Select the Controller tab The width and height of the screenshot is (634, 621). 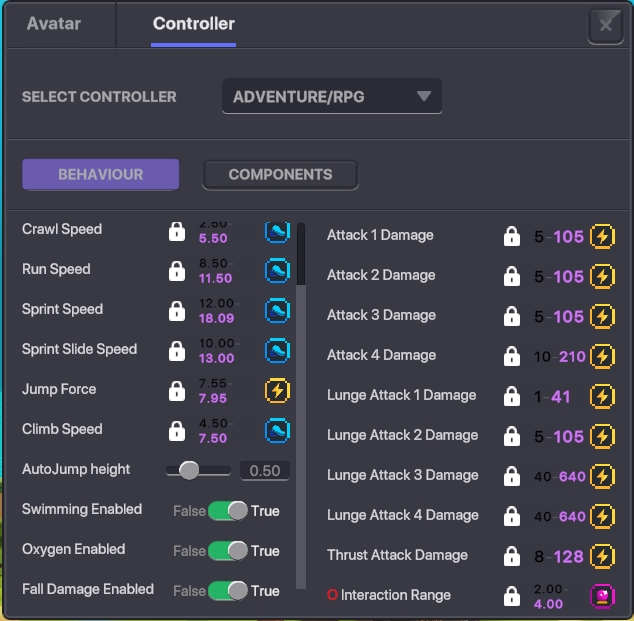click(x=193, y=23)
